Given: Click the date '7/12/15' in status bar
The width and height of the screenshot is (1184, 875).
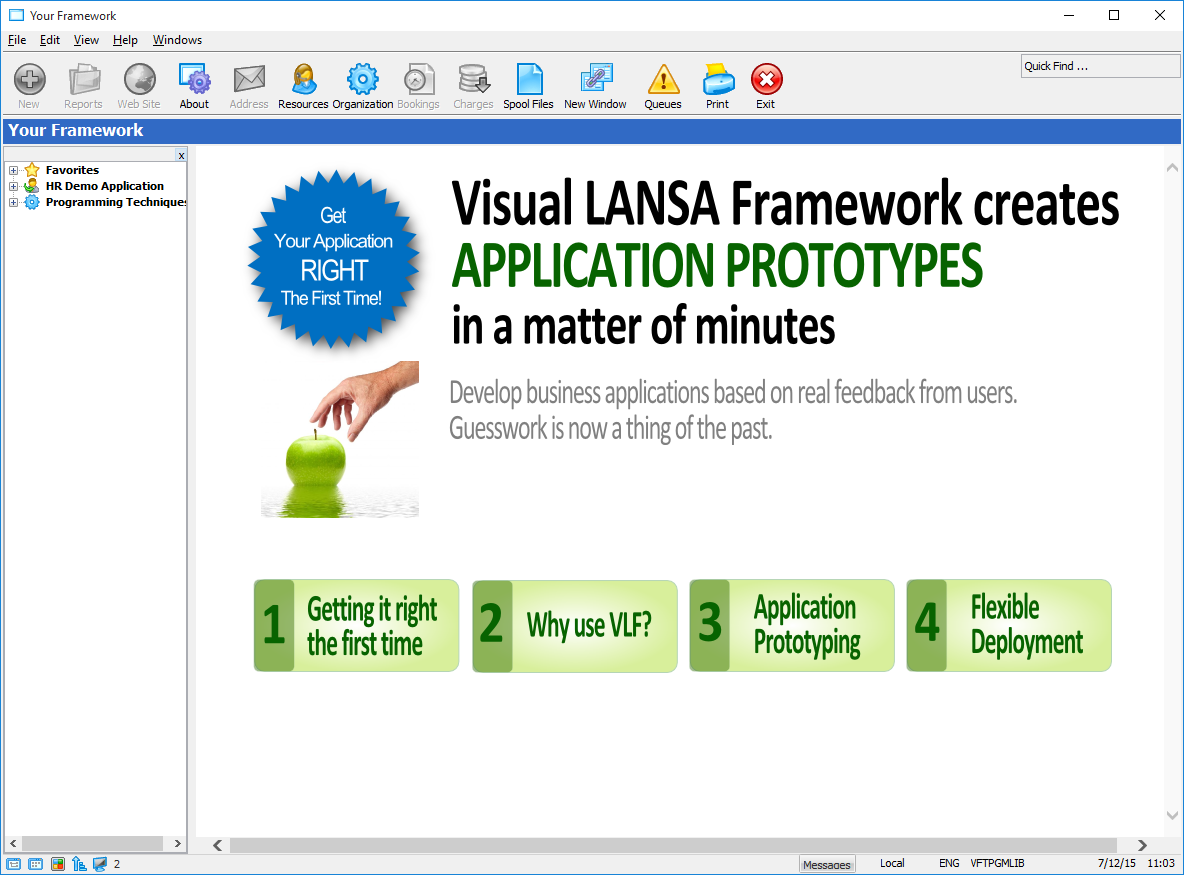Looking at the screenshot, I should coord(1117,863).
